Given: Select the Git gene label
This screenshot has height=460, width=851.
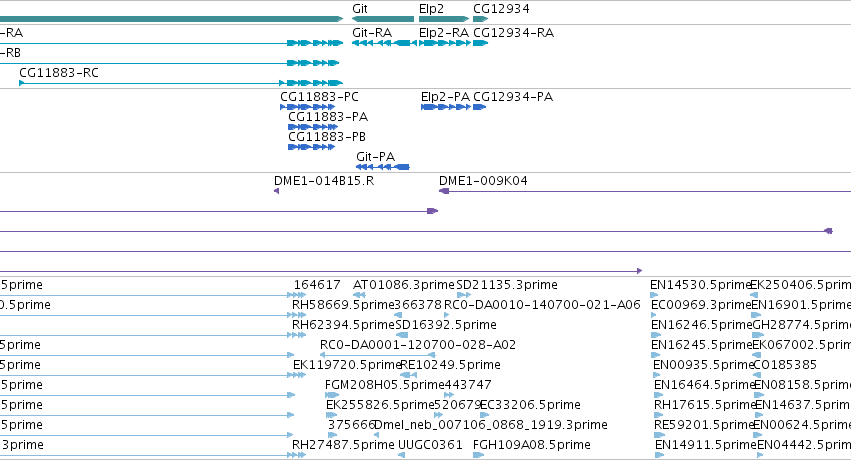Looking at the screenshot, I should 360,9.
